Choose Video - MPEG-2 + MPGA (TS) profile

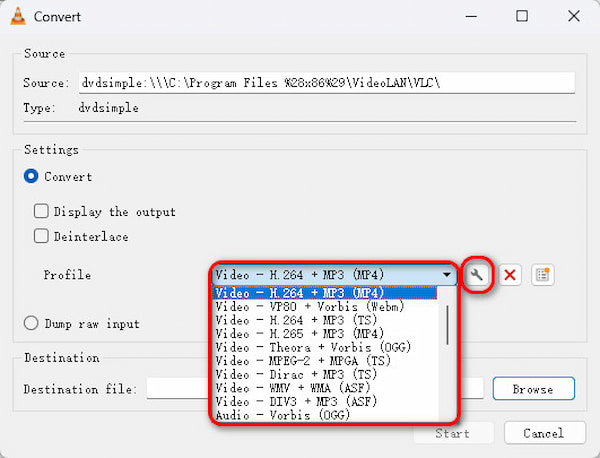tap(324, 361)
